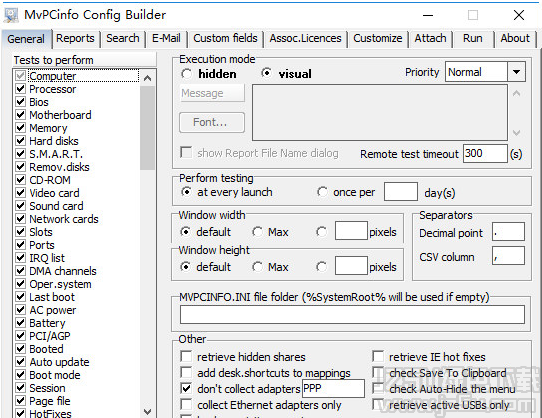Image resolution: width=542 pixels, height=418 pixels.
Task: Enable add desk.shortcuts to mappings
Action: [x=186, y=372]
